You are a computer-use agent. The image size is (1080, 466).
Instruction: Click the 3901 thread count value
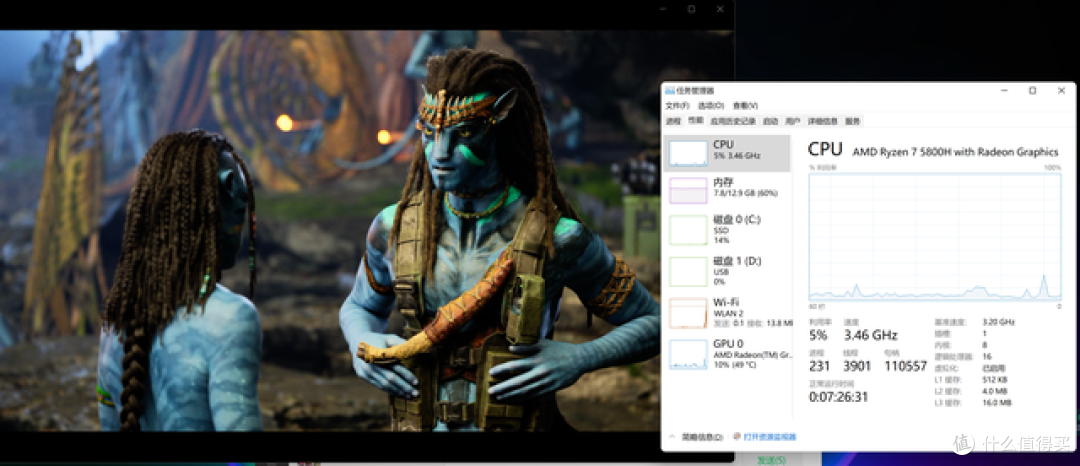[858, 366]
